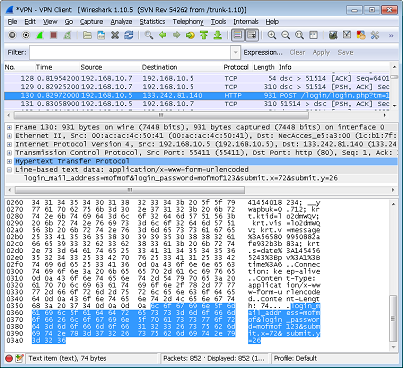Image resolution: width=403 pixels, height=368 pixels.
Task: Open the Filter history dropdown arrow
Action: (235, 53)
